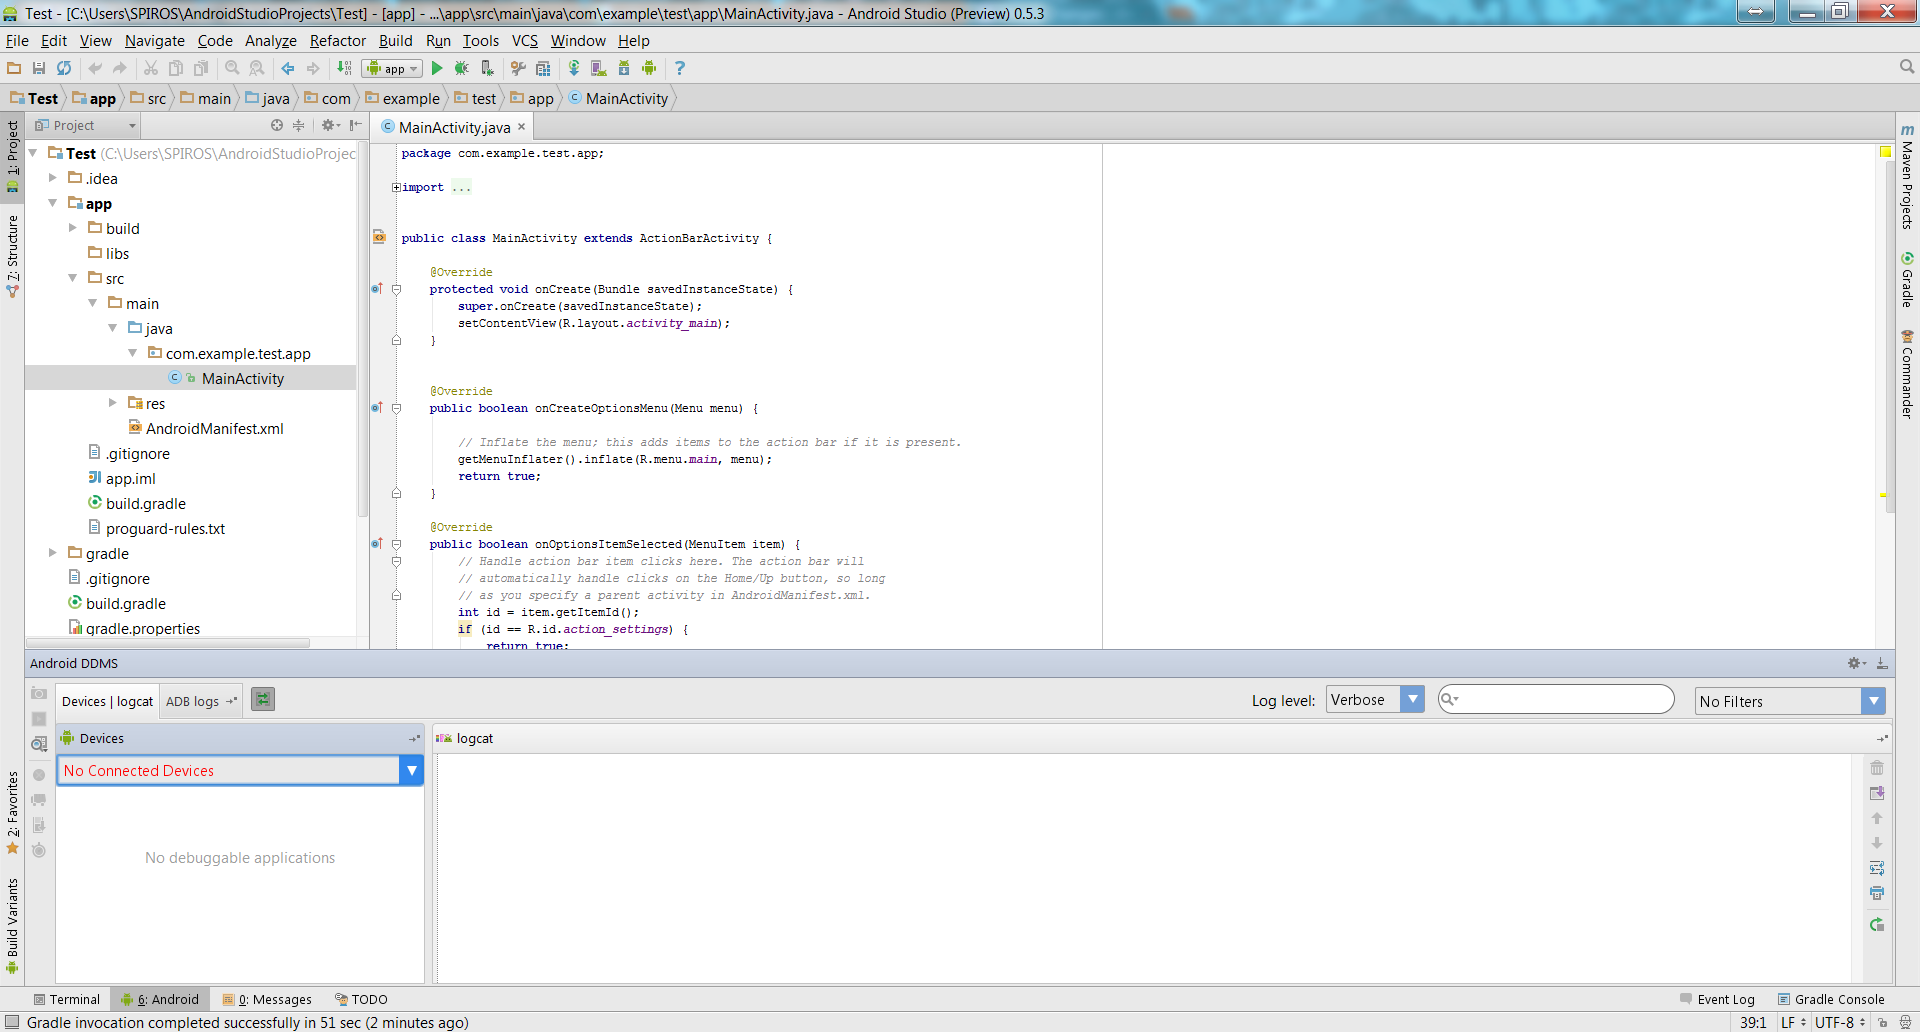Image resolution: width=1920 pixels, height=1032 pixels.
Task: Click Scroll from Source target icon
Action: [x=277, y=125]
